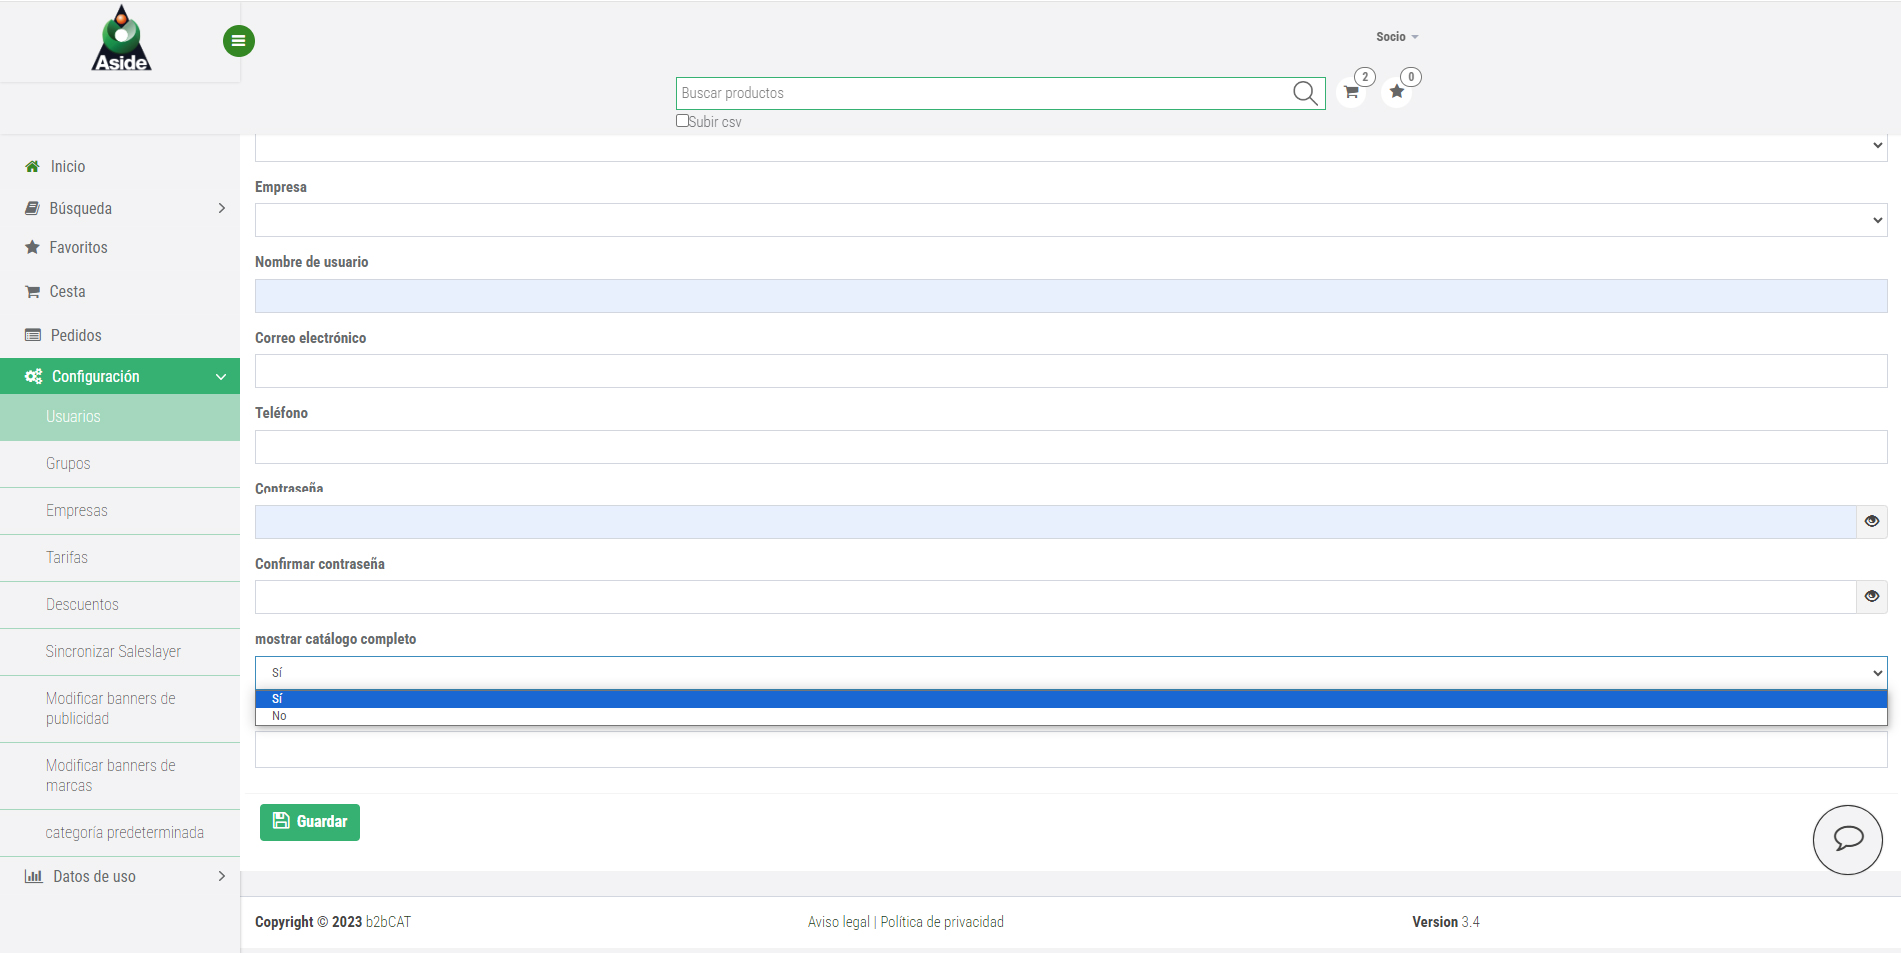Open the shopping cart icon in header
Screen dimensions: 1901x953
tap(1351, 92)
